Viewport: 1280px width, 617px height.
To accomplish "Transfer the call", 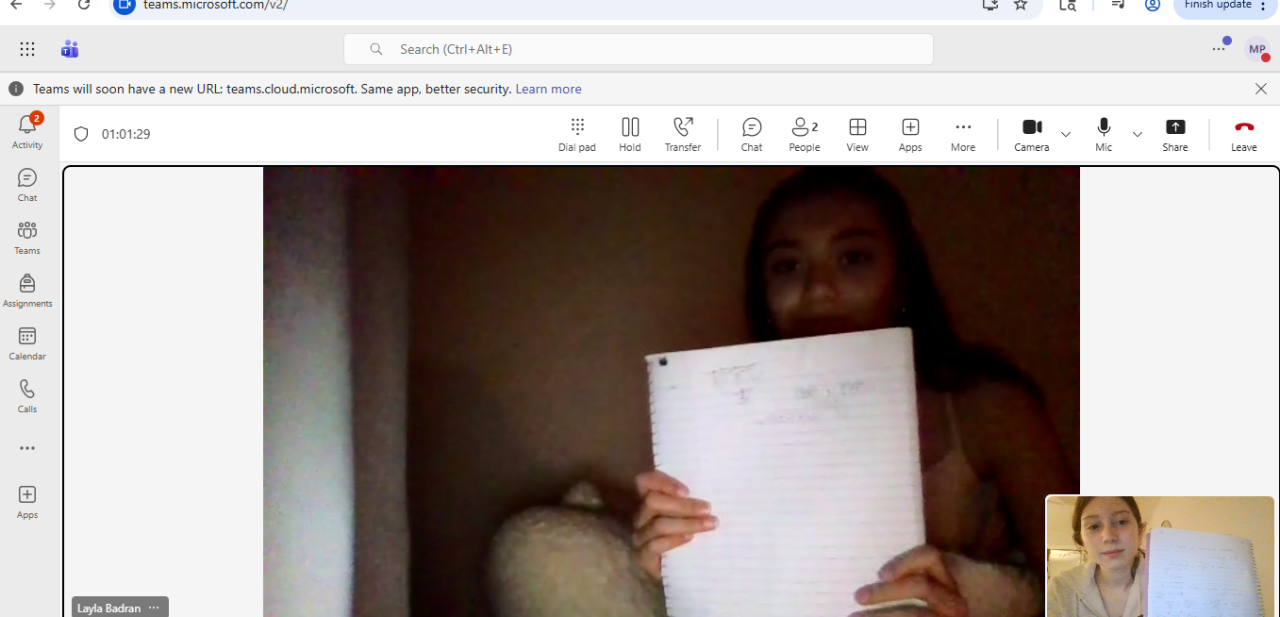I will tap(683, 135).
